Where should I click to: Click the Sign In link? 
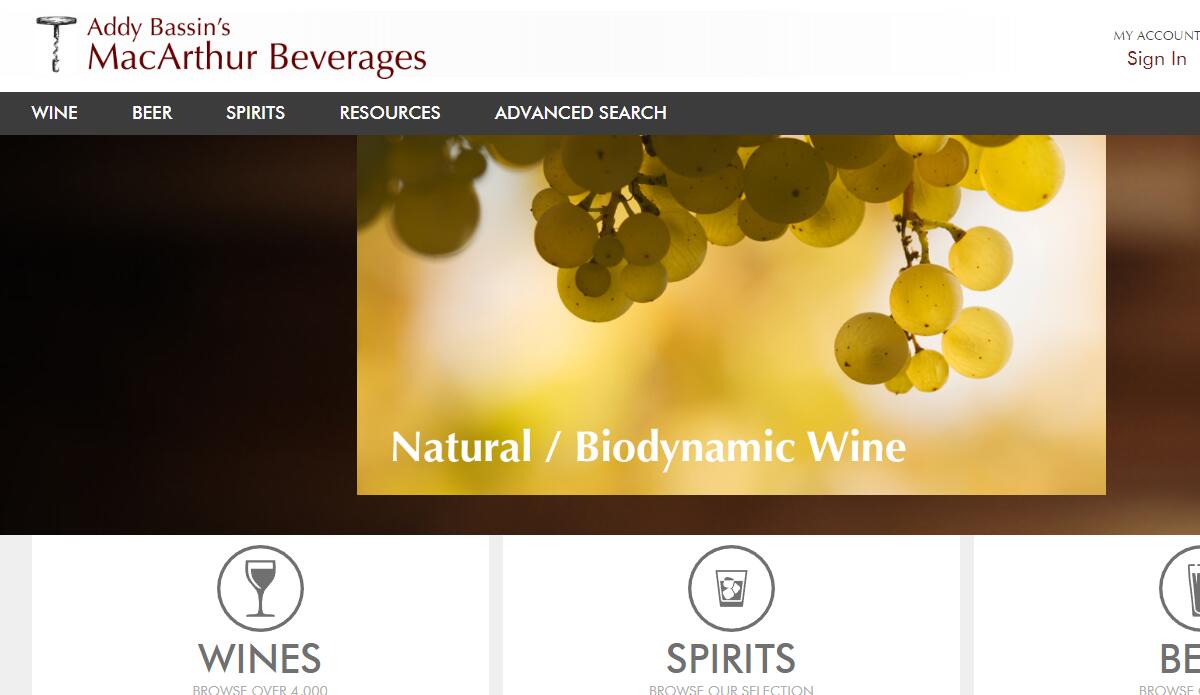pos(1157,59)
